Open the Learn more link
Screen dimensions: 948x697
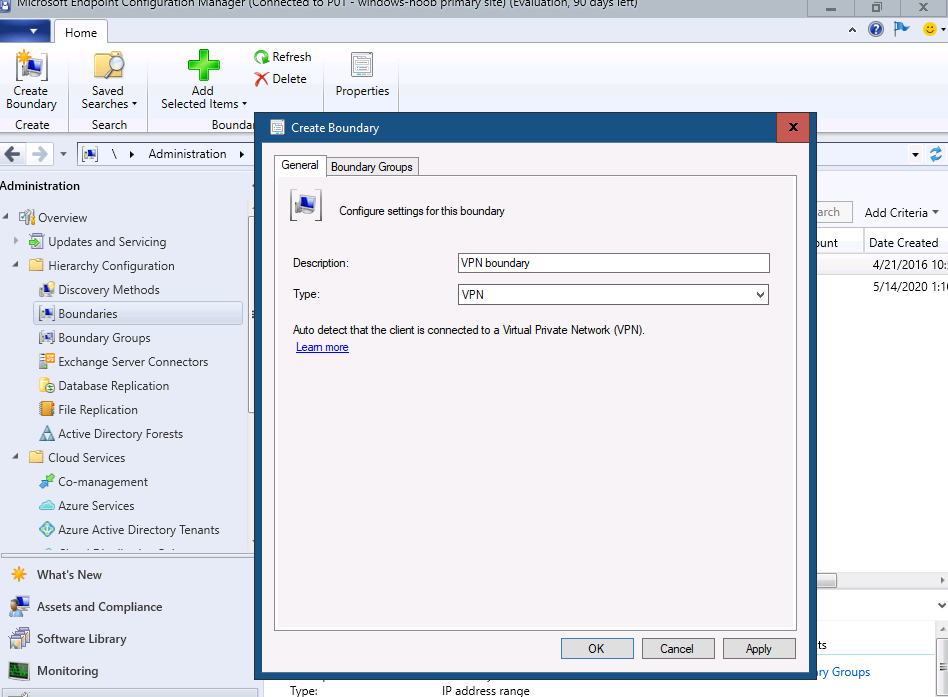(322, 347)
